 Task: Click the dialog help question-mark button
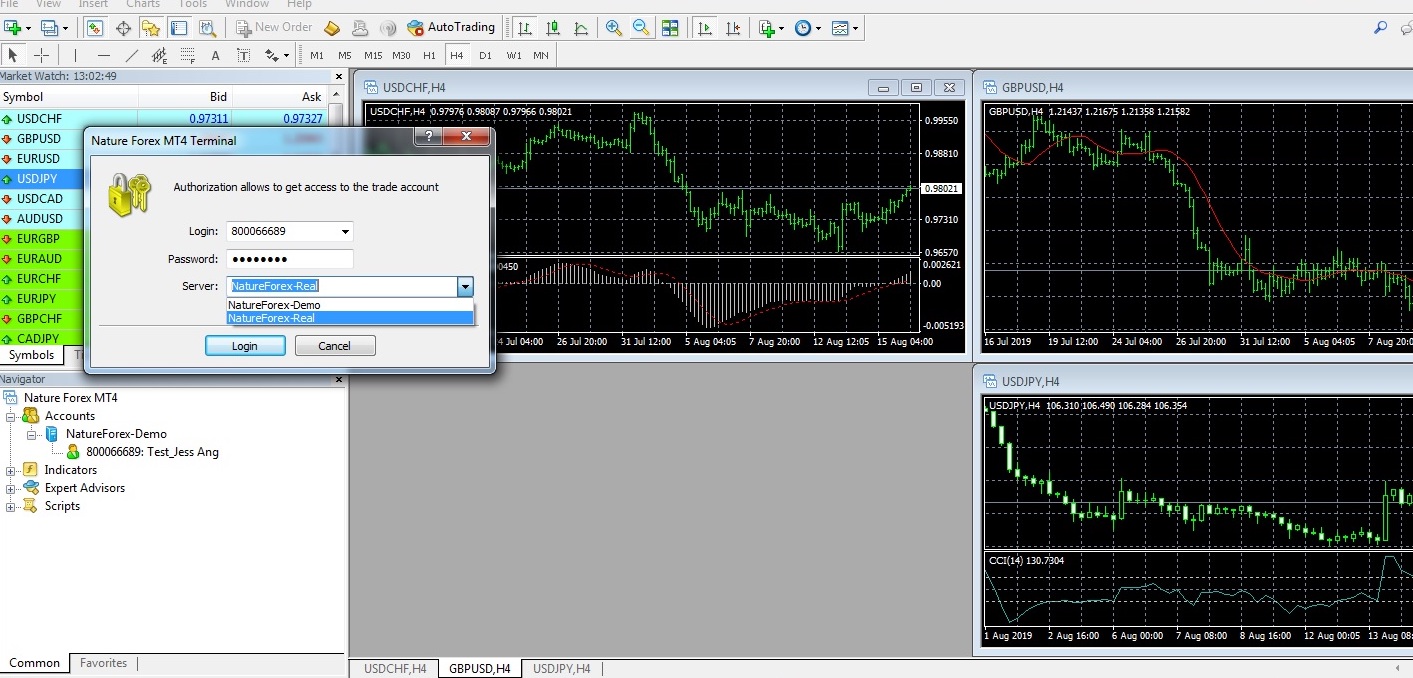click(428, 136)
